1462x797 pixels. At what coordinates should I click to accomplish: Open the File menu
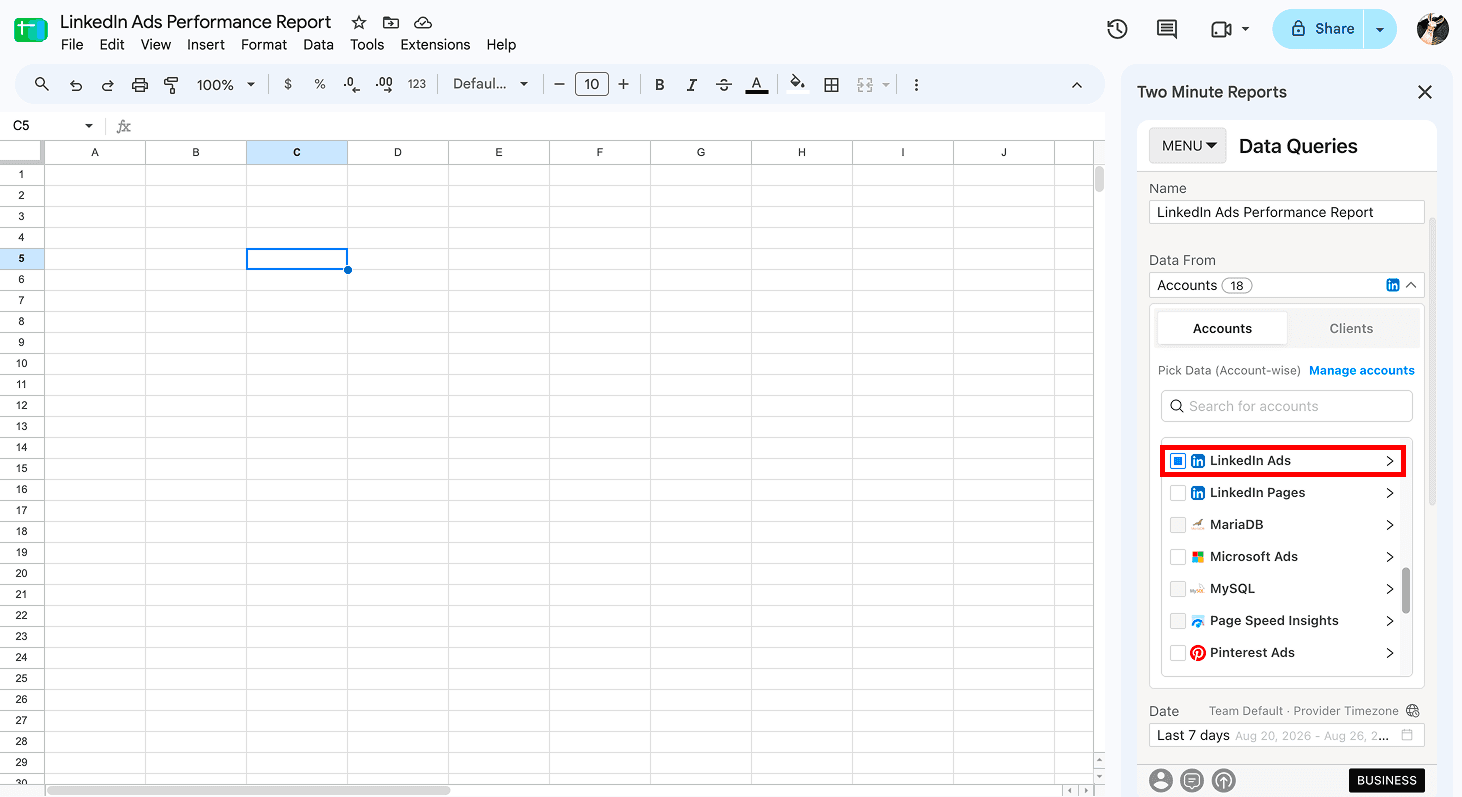click(x=72, y=45)
